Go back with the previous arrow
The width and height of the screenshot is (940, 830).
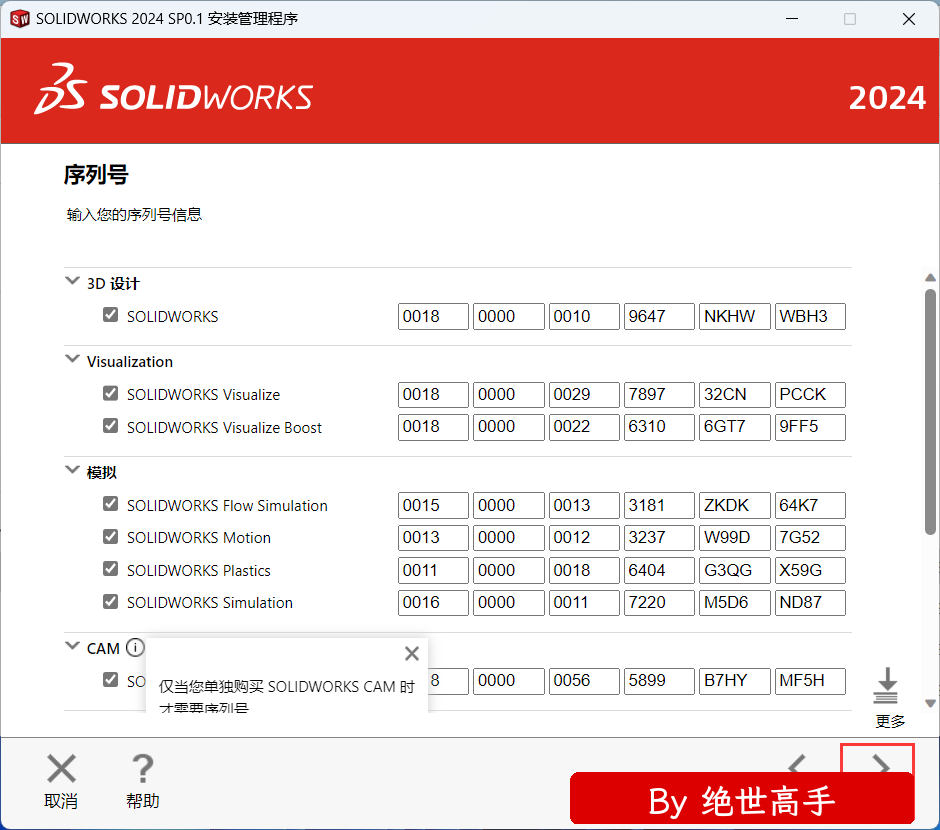(798, 764)
